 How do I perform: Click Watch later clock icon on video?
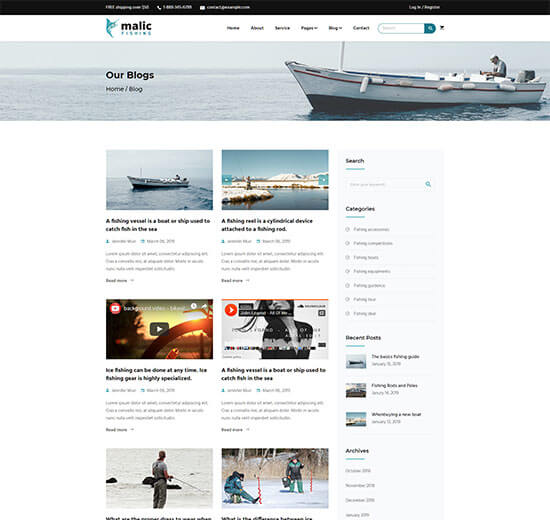[193, 306]
